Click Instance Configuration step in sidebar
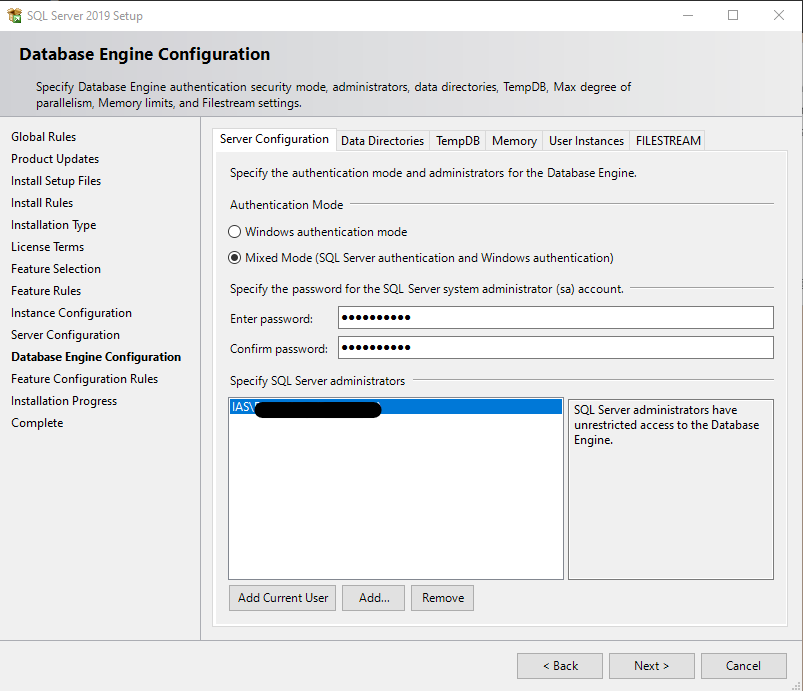Image resolution: width=803 pixels, height=691 pixels. click(x=71, y=313)
